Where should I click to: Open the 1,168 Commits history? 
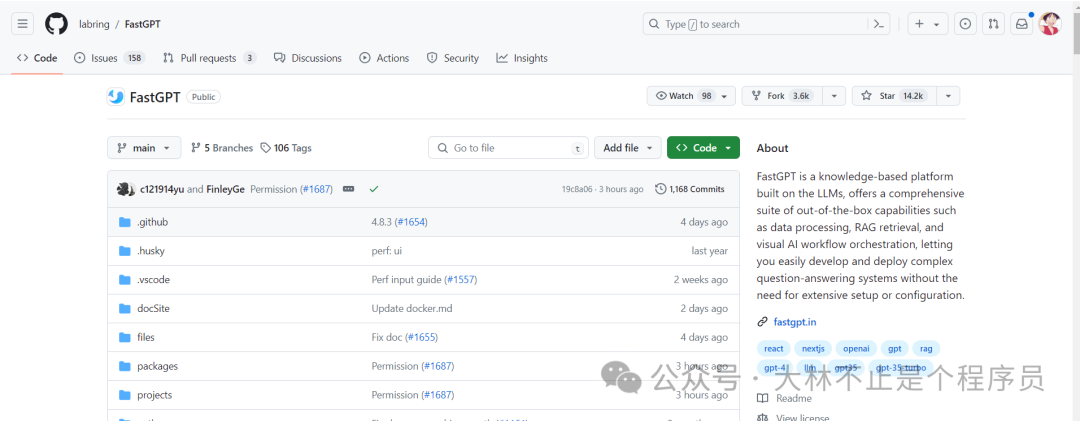coord(689,189)
